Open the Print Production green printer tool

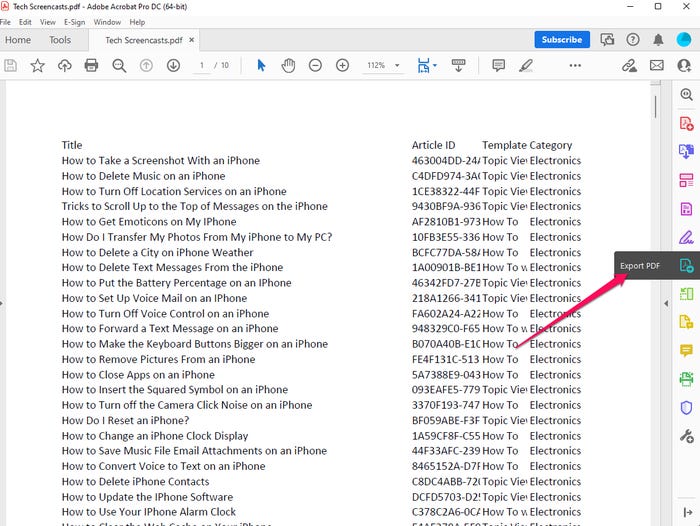(x=686, y=379)
